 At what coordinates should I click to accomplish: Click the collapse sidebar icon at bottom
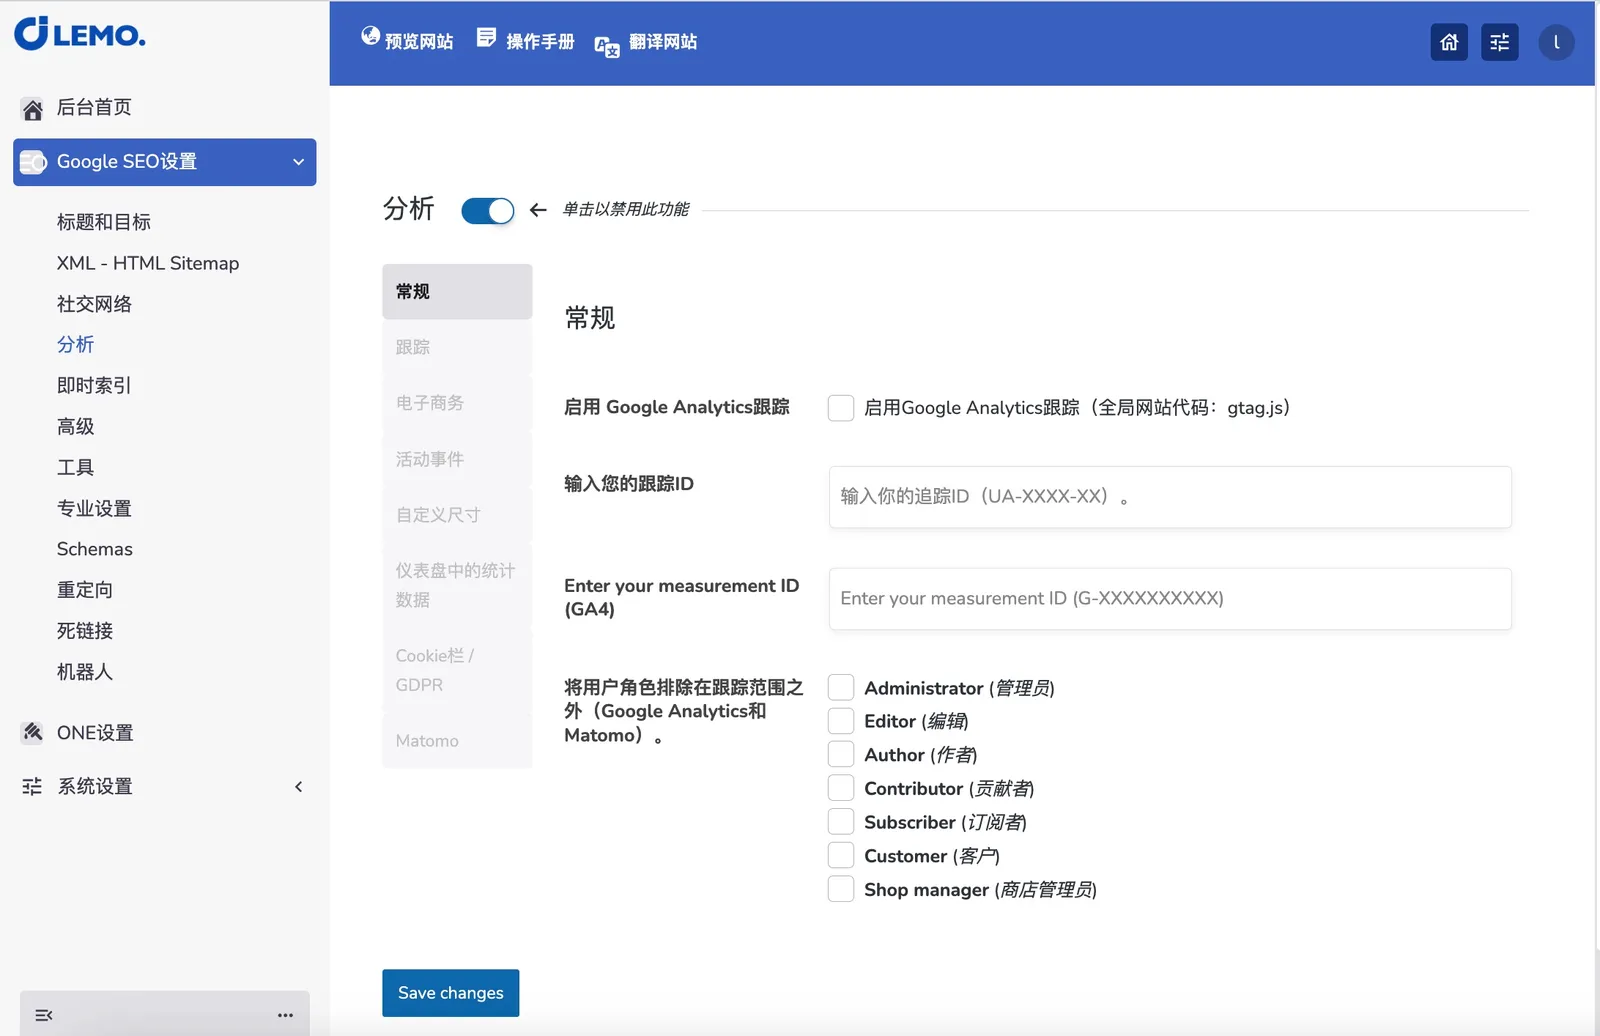(44, 1015)
